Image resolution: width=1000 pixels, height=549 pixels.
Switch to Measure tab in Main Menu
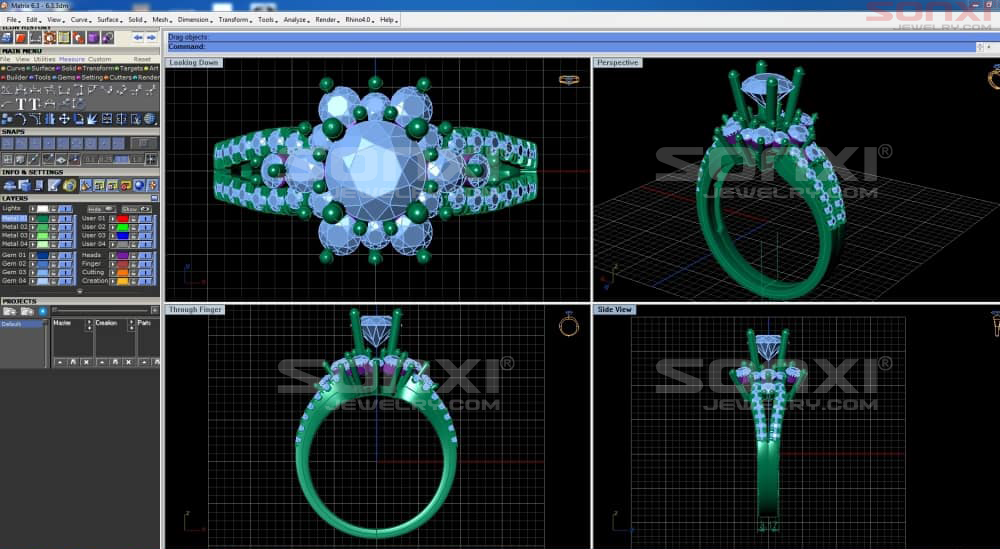(x=71, y=59)
